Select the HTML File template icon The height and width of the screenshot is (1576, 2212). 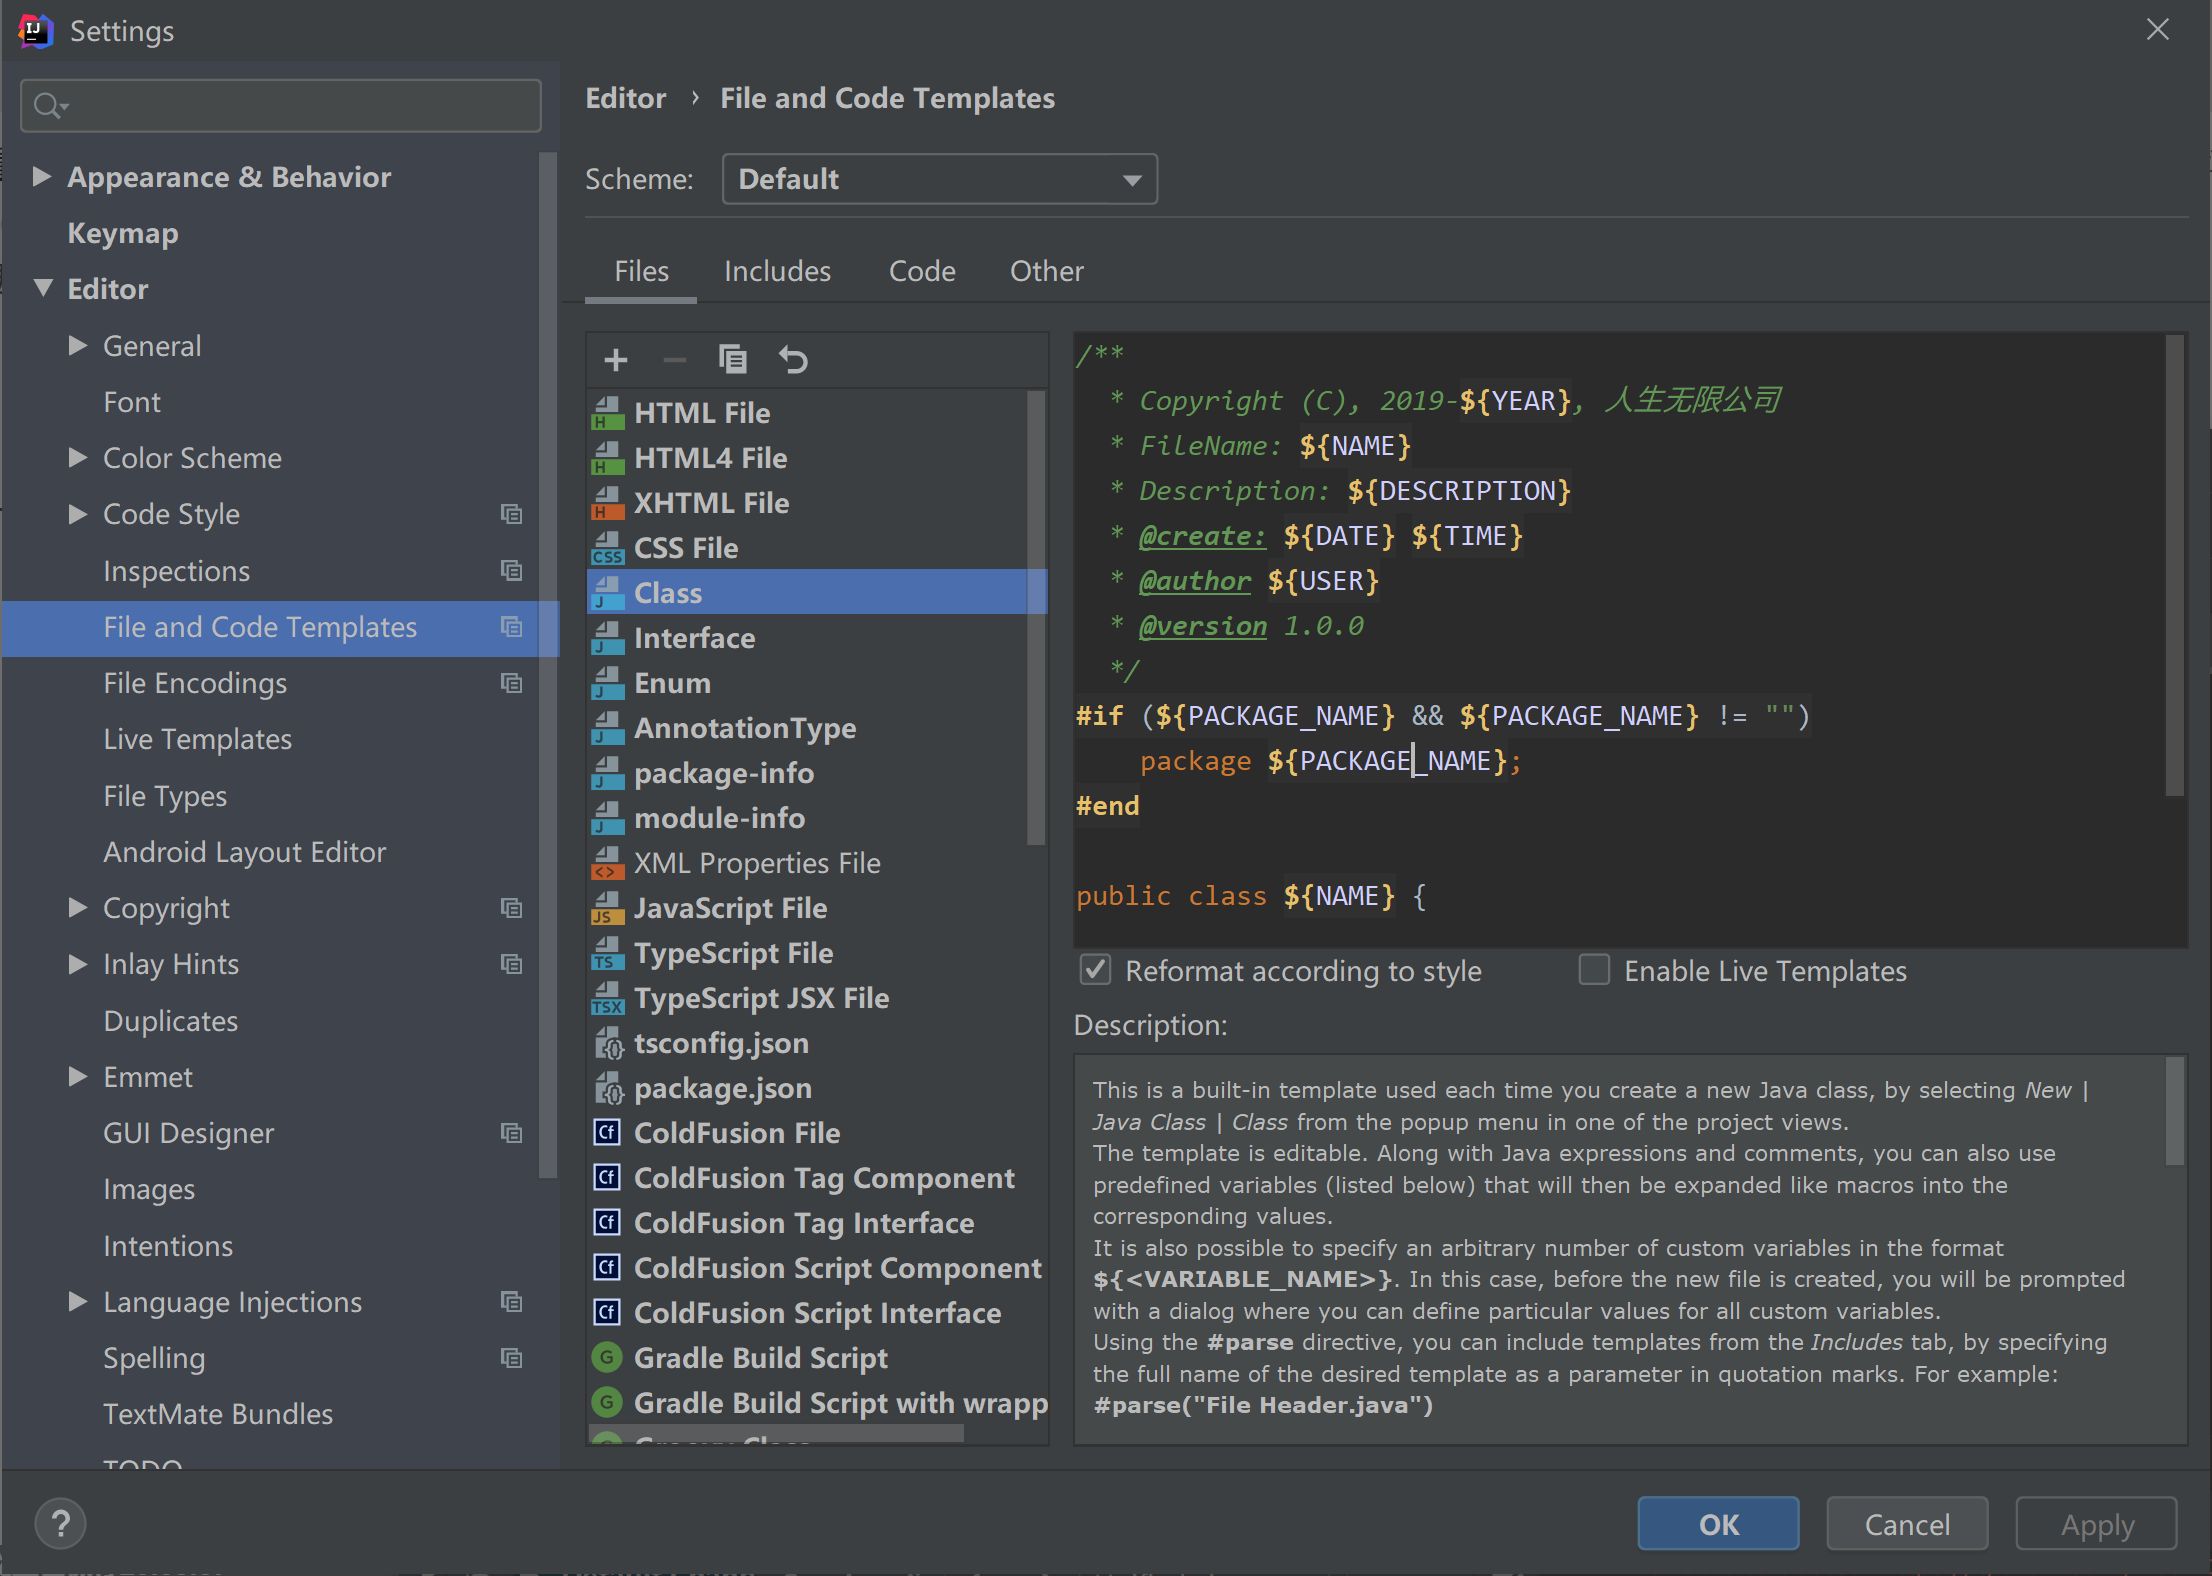[x=607, y=413]
